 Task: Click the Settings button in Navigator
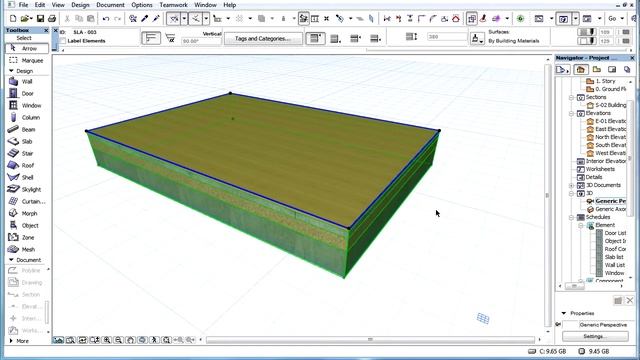pos(595,336)
